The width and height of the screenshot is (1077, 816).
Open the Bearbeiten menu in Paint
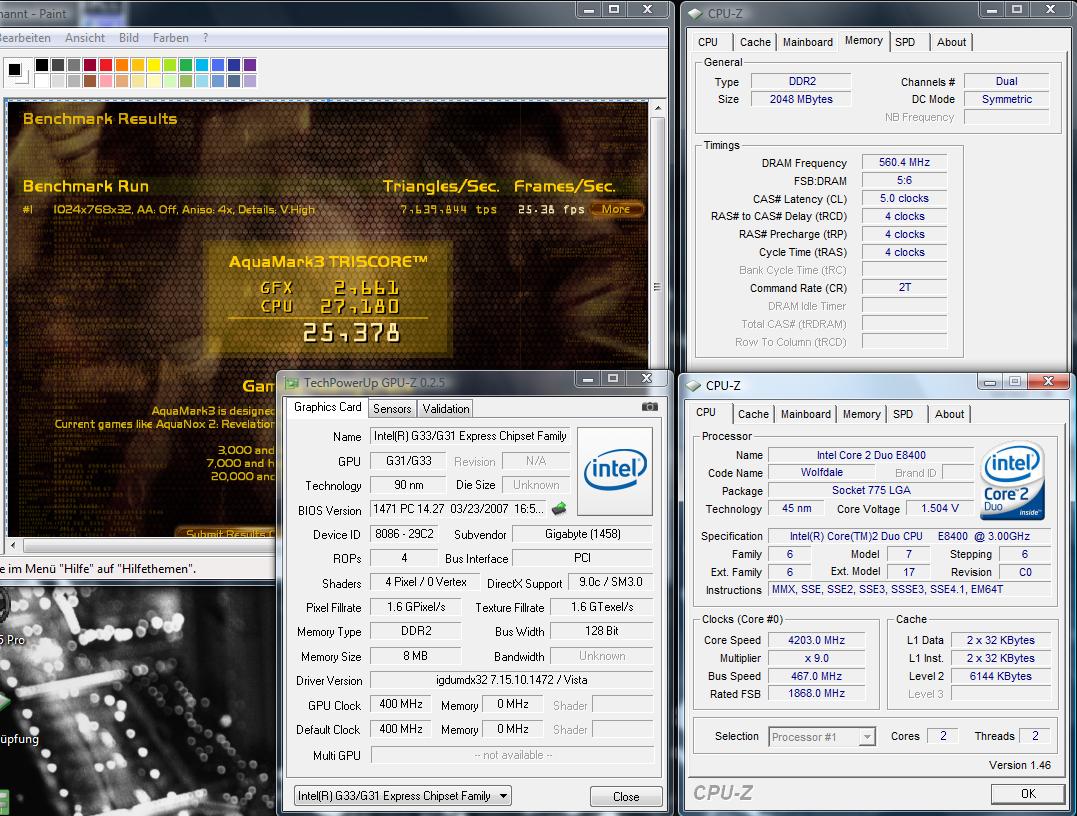pos(25,38)
